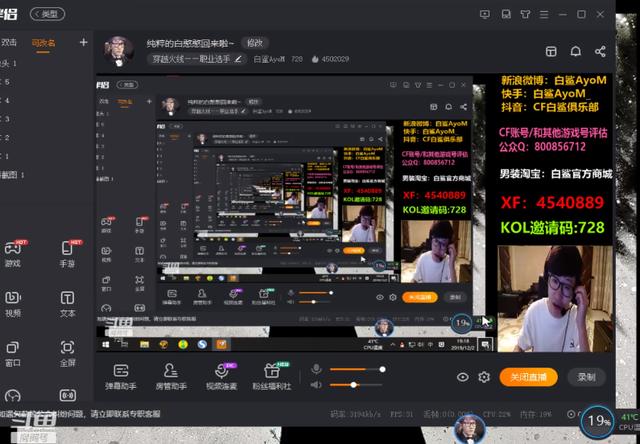The height and width of the screenshot is (444, 640).
Task: Open File Explorer in the largest preview taskbar
Action: (x=144, y=345)
